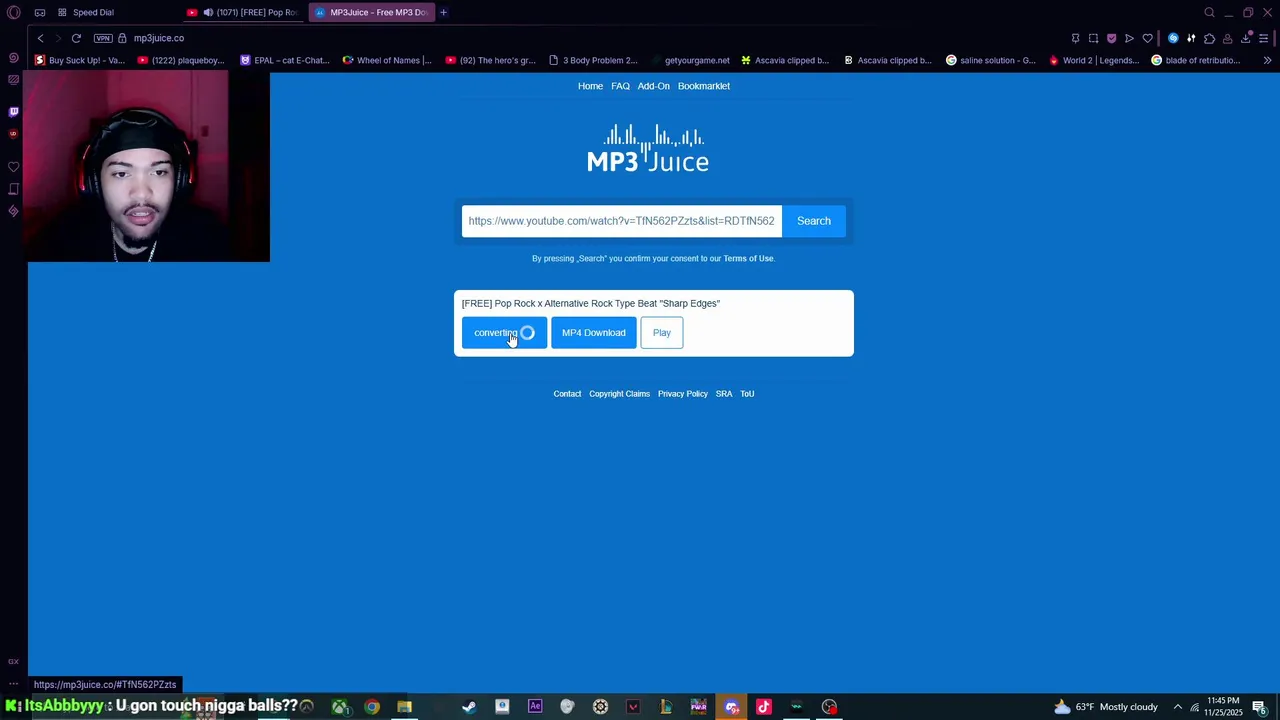Open the '3 Body Problem 2' bookmark

point(593,60)
